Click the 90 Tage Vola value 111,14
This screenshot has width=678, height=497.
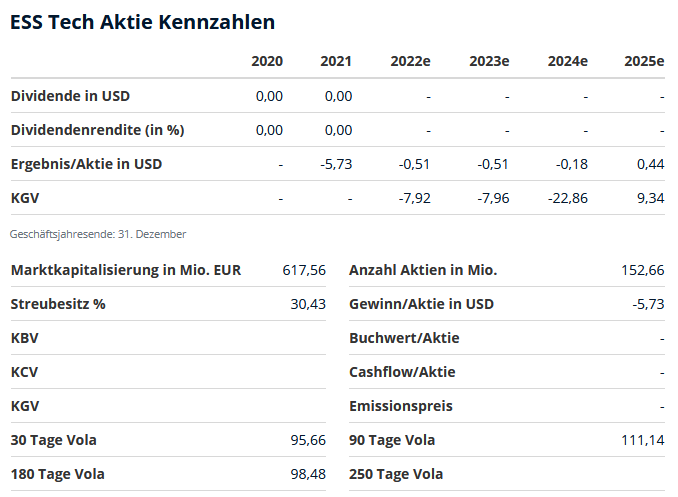pos(643,440)
